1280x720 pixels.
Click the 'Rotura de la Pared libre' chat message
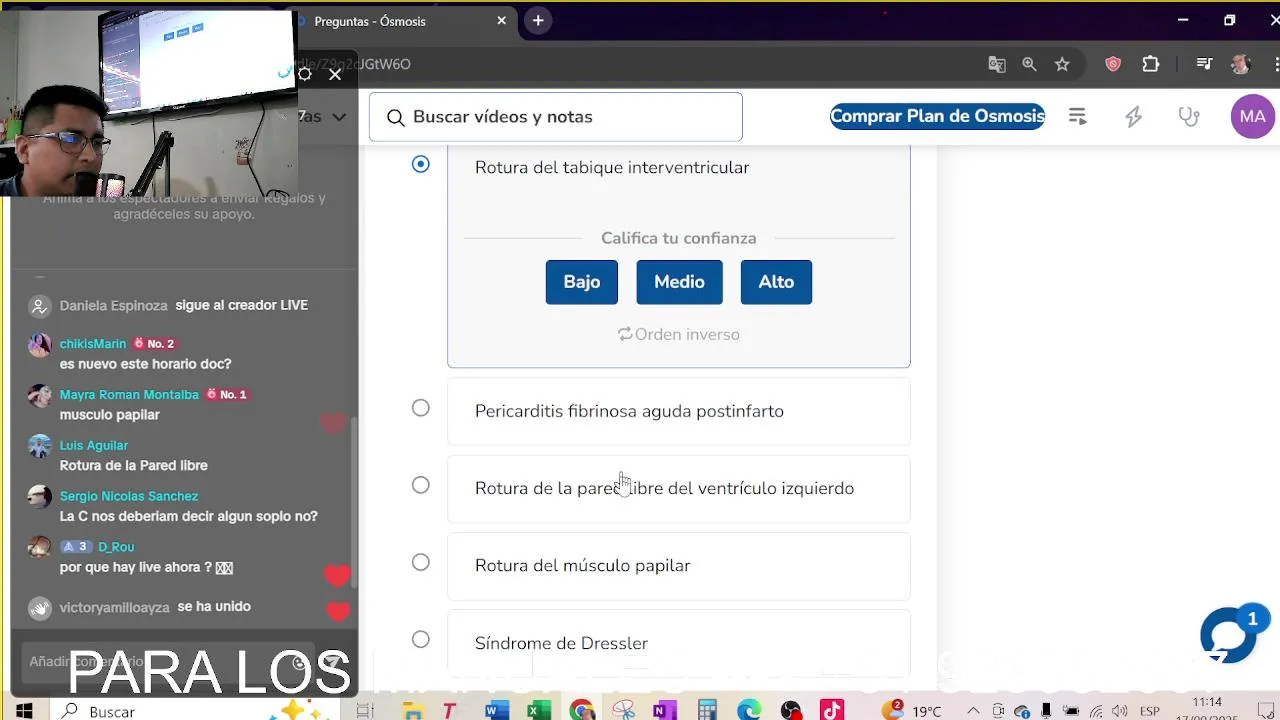pos(134,466)
